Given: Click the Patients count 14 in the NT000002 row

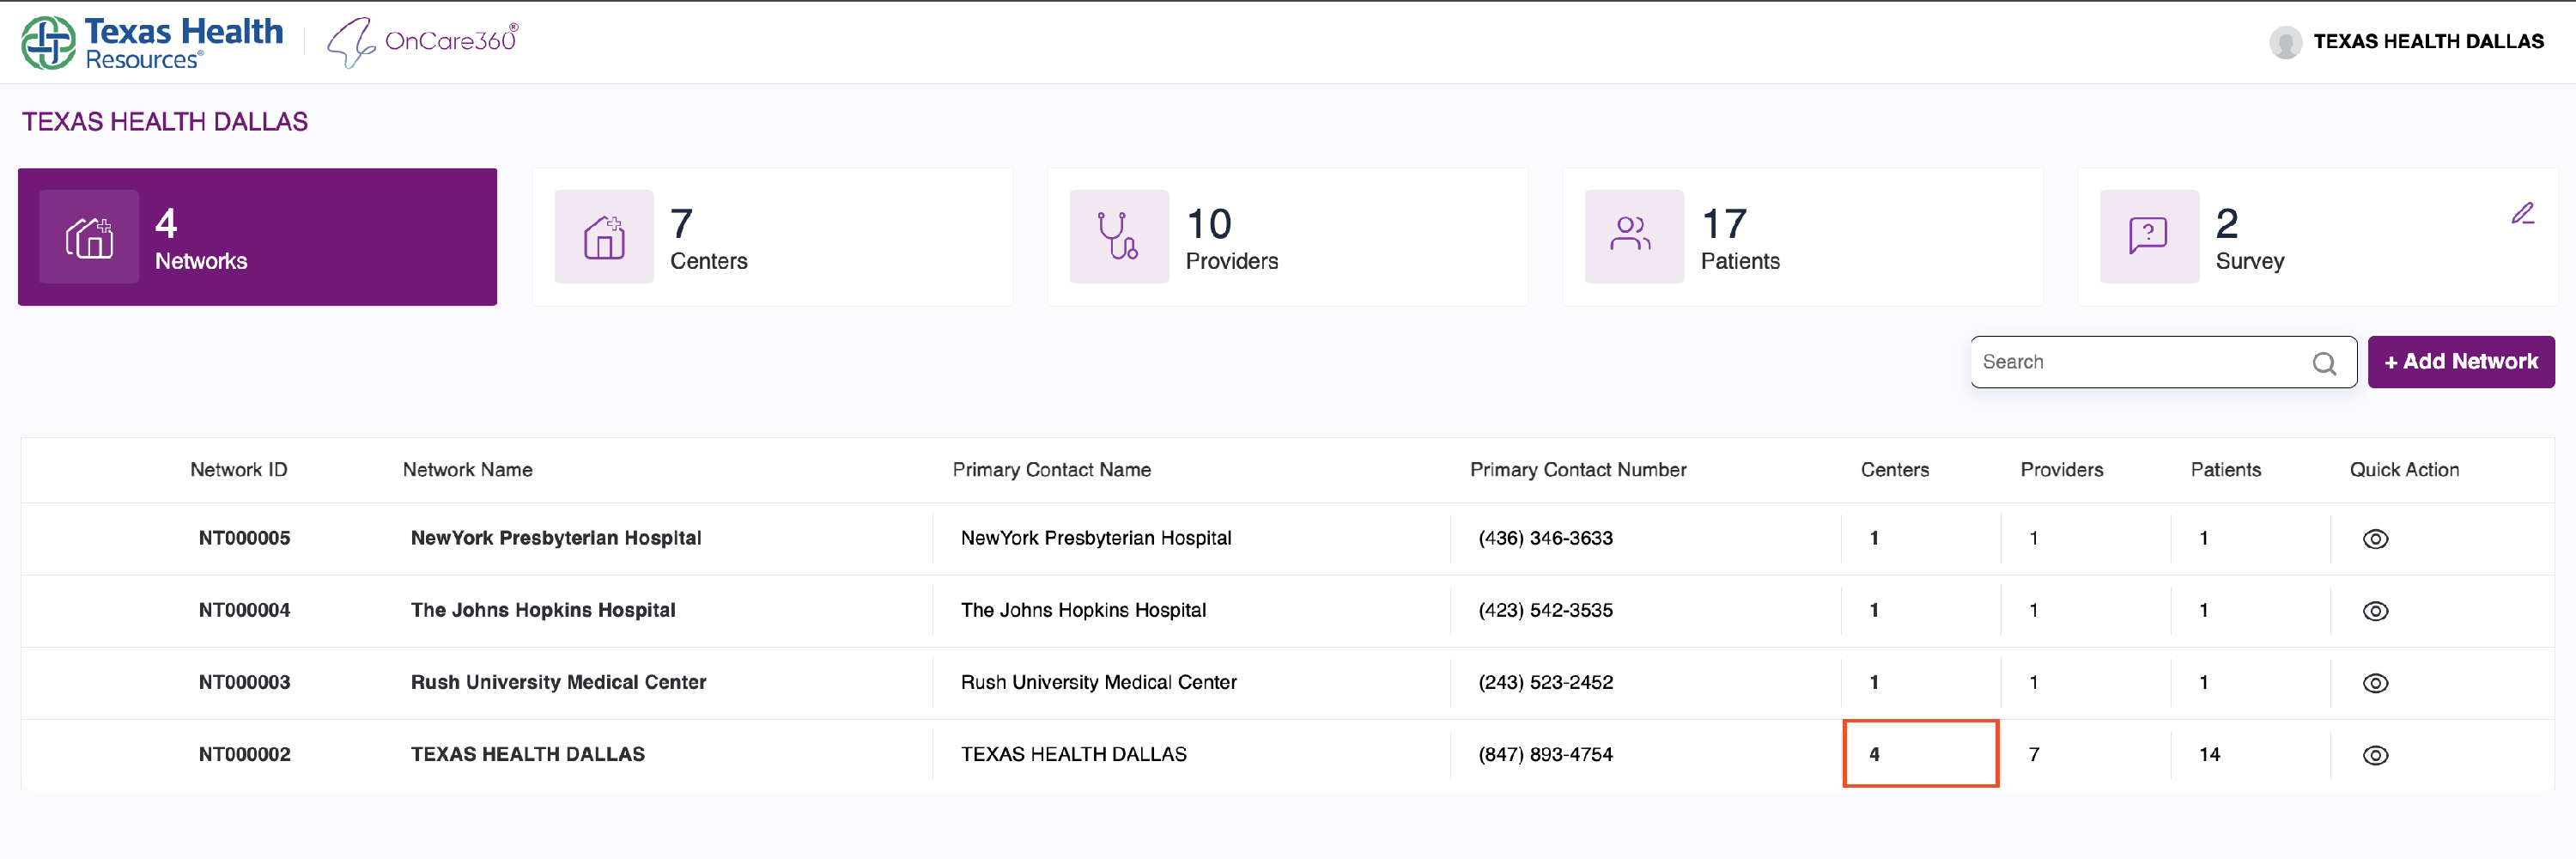Looking at the screenshot, I should (2209, 754).
